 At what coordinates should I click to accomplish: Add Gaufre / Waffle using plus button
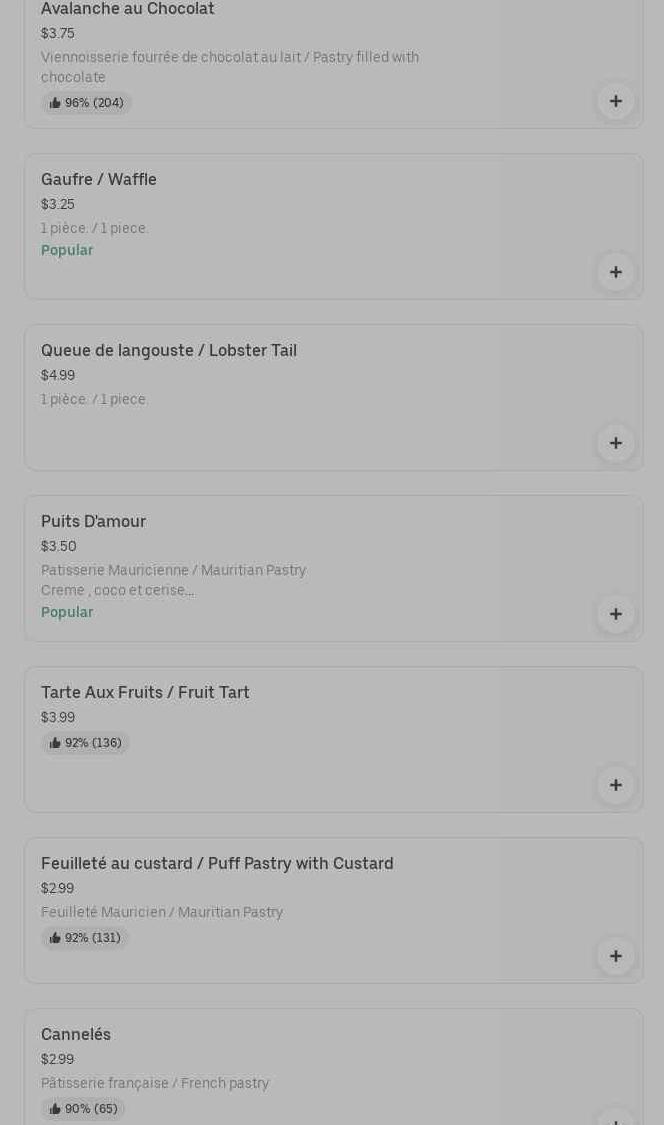click(x=615, y=272)
